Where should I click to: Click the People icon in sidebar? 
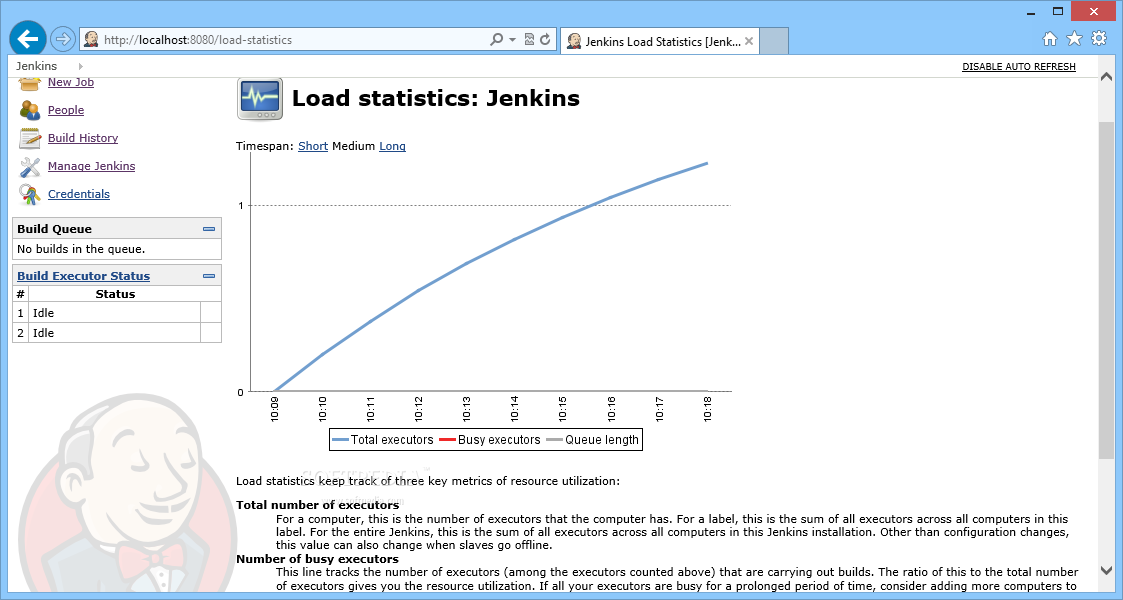(30, 110)
